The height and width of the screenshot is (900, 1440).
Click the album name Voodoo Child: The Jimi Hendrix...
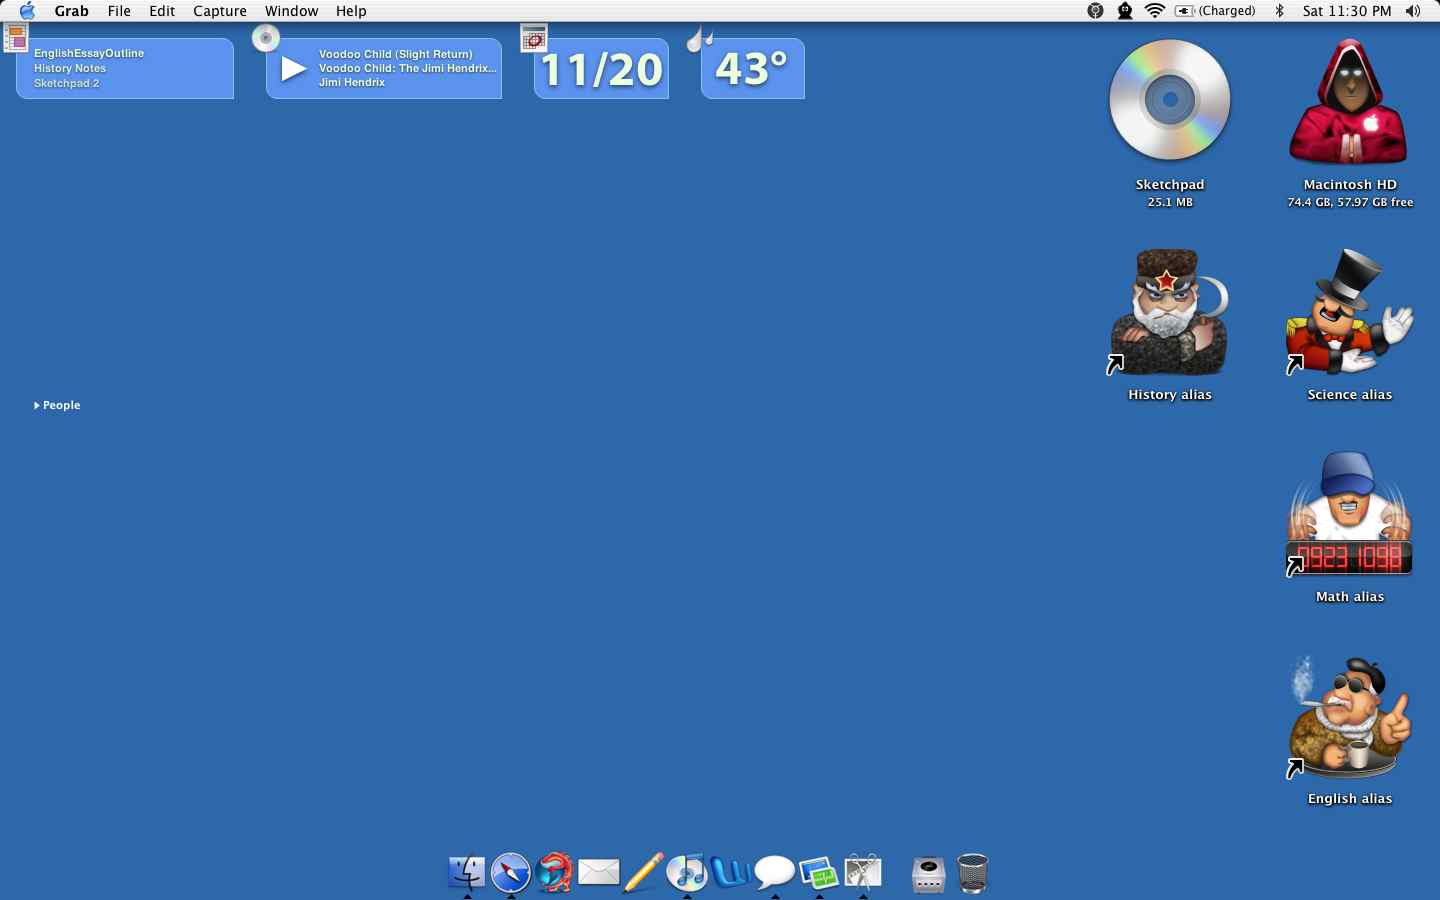click(408, 68)
